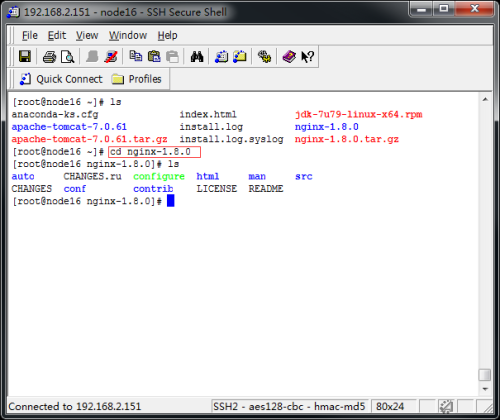Click 'apache-tomcat-7.0.61.tar.gz' red file name
The width and height of the screenshot is (500, 420).
[89, 139]
